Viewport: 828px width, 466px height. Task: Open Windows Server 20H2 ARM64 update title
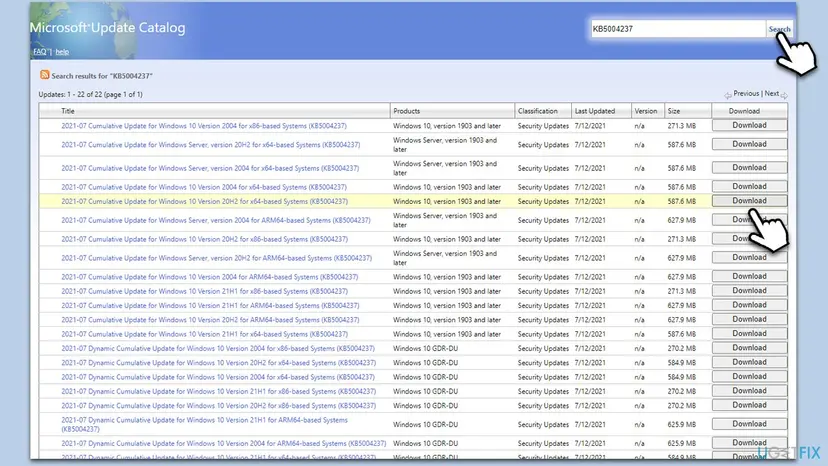click(217, 258)
